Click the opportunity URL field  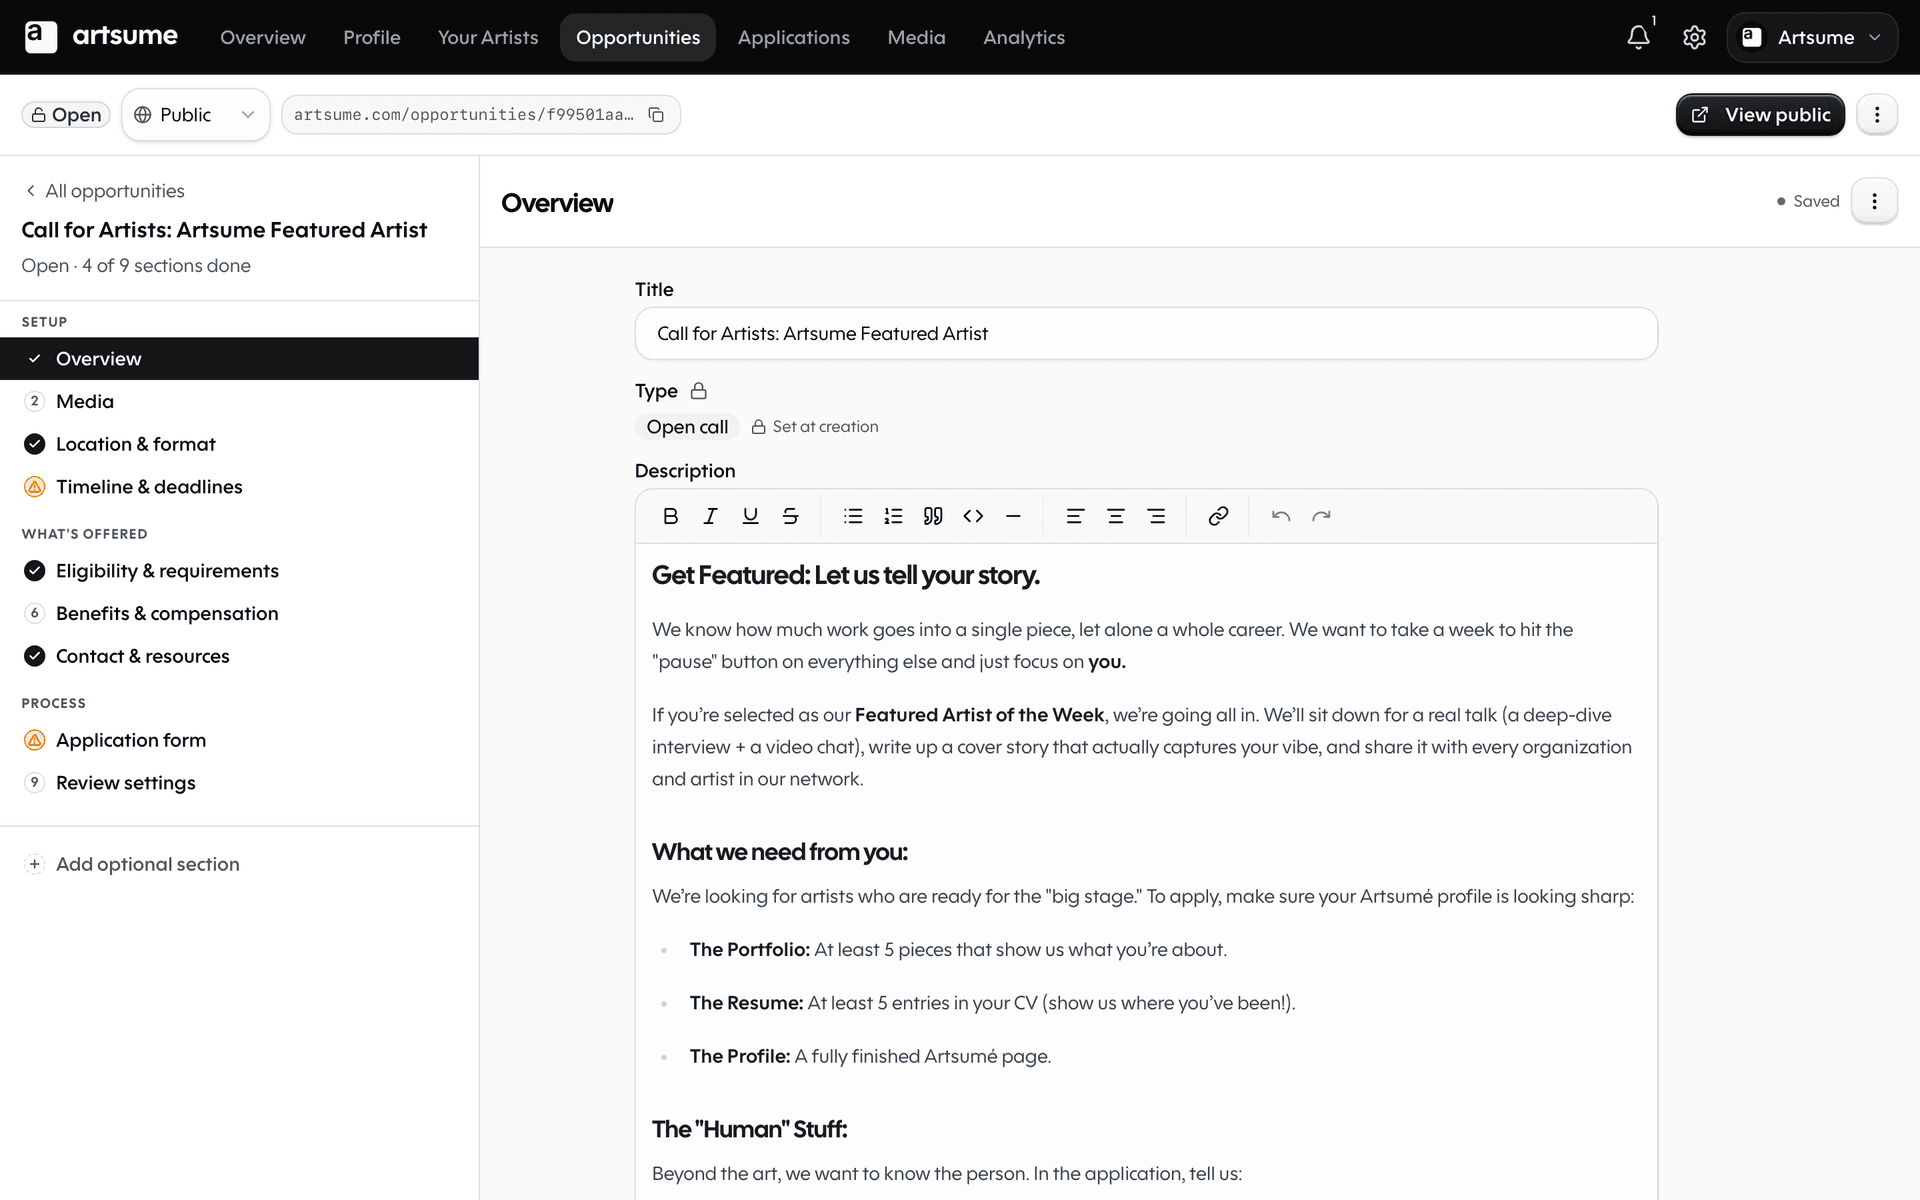481,115
